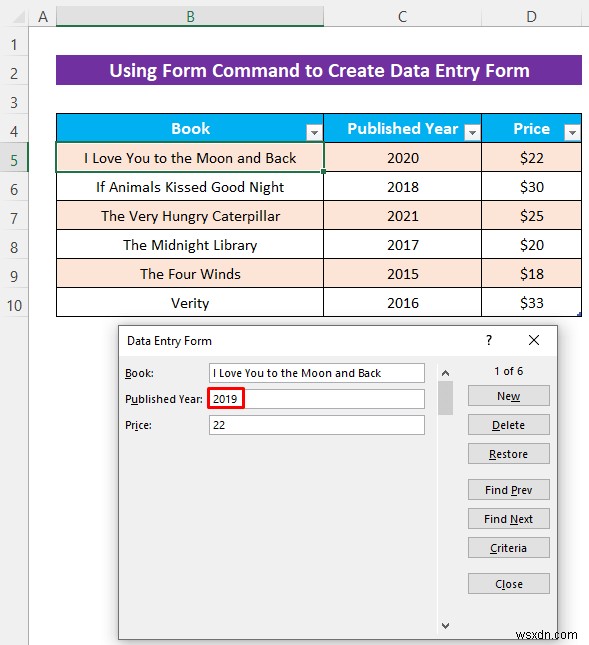This screenshot has width=589, height=645.
Task: Select row 3 header
Action: point(14,102)
